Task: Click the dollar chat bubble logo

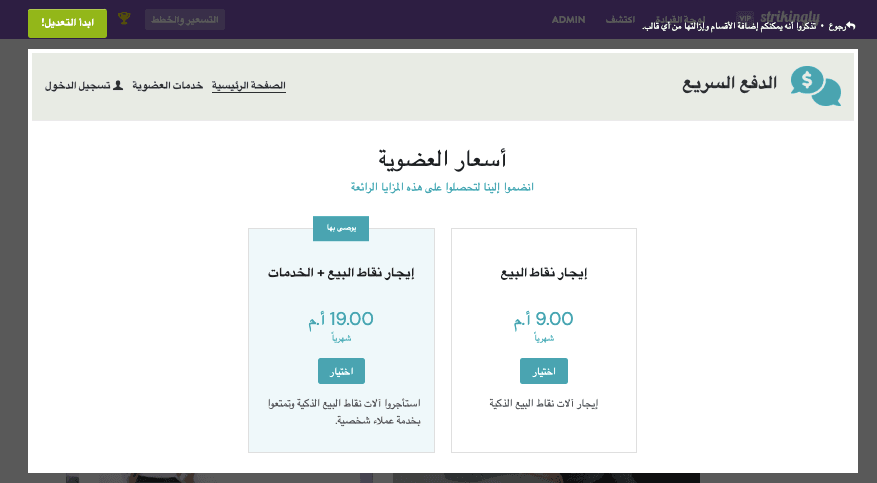Action: [x=815, y=86]
